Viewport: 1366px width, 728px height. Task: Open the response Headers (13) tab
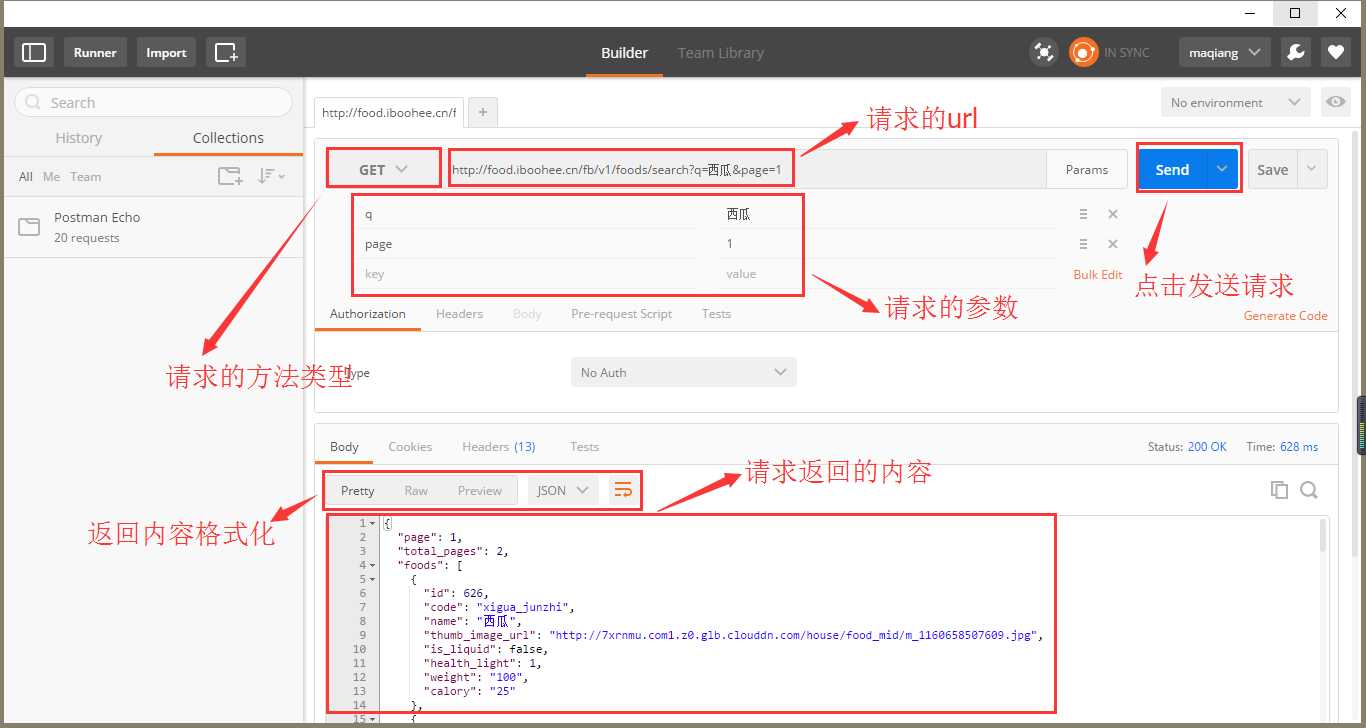[498, 447]
